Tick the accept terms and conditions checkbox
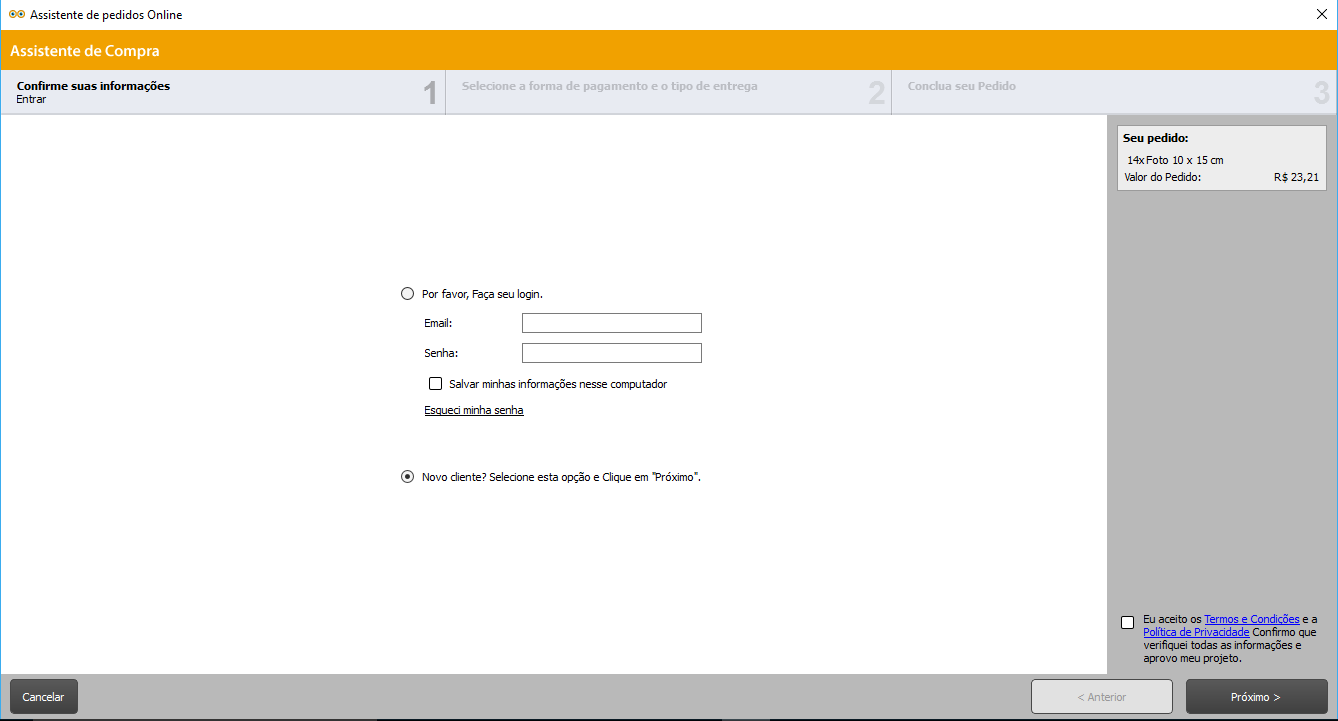Screen dimensions: 1338x721 click(x=1128, y=622)
